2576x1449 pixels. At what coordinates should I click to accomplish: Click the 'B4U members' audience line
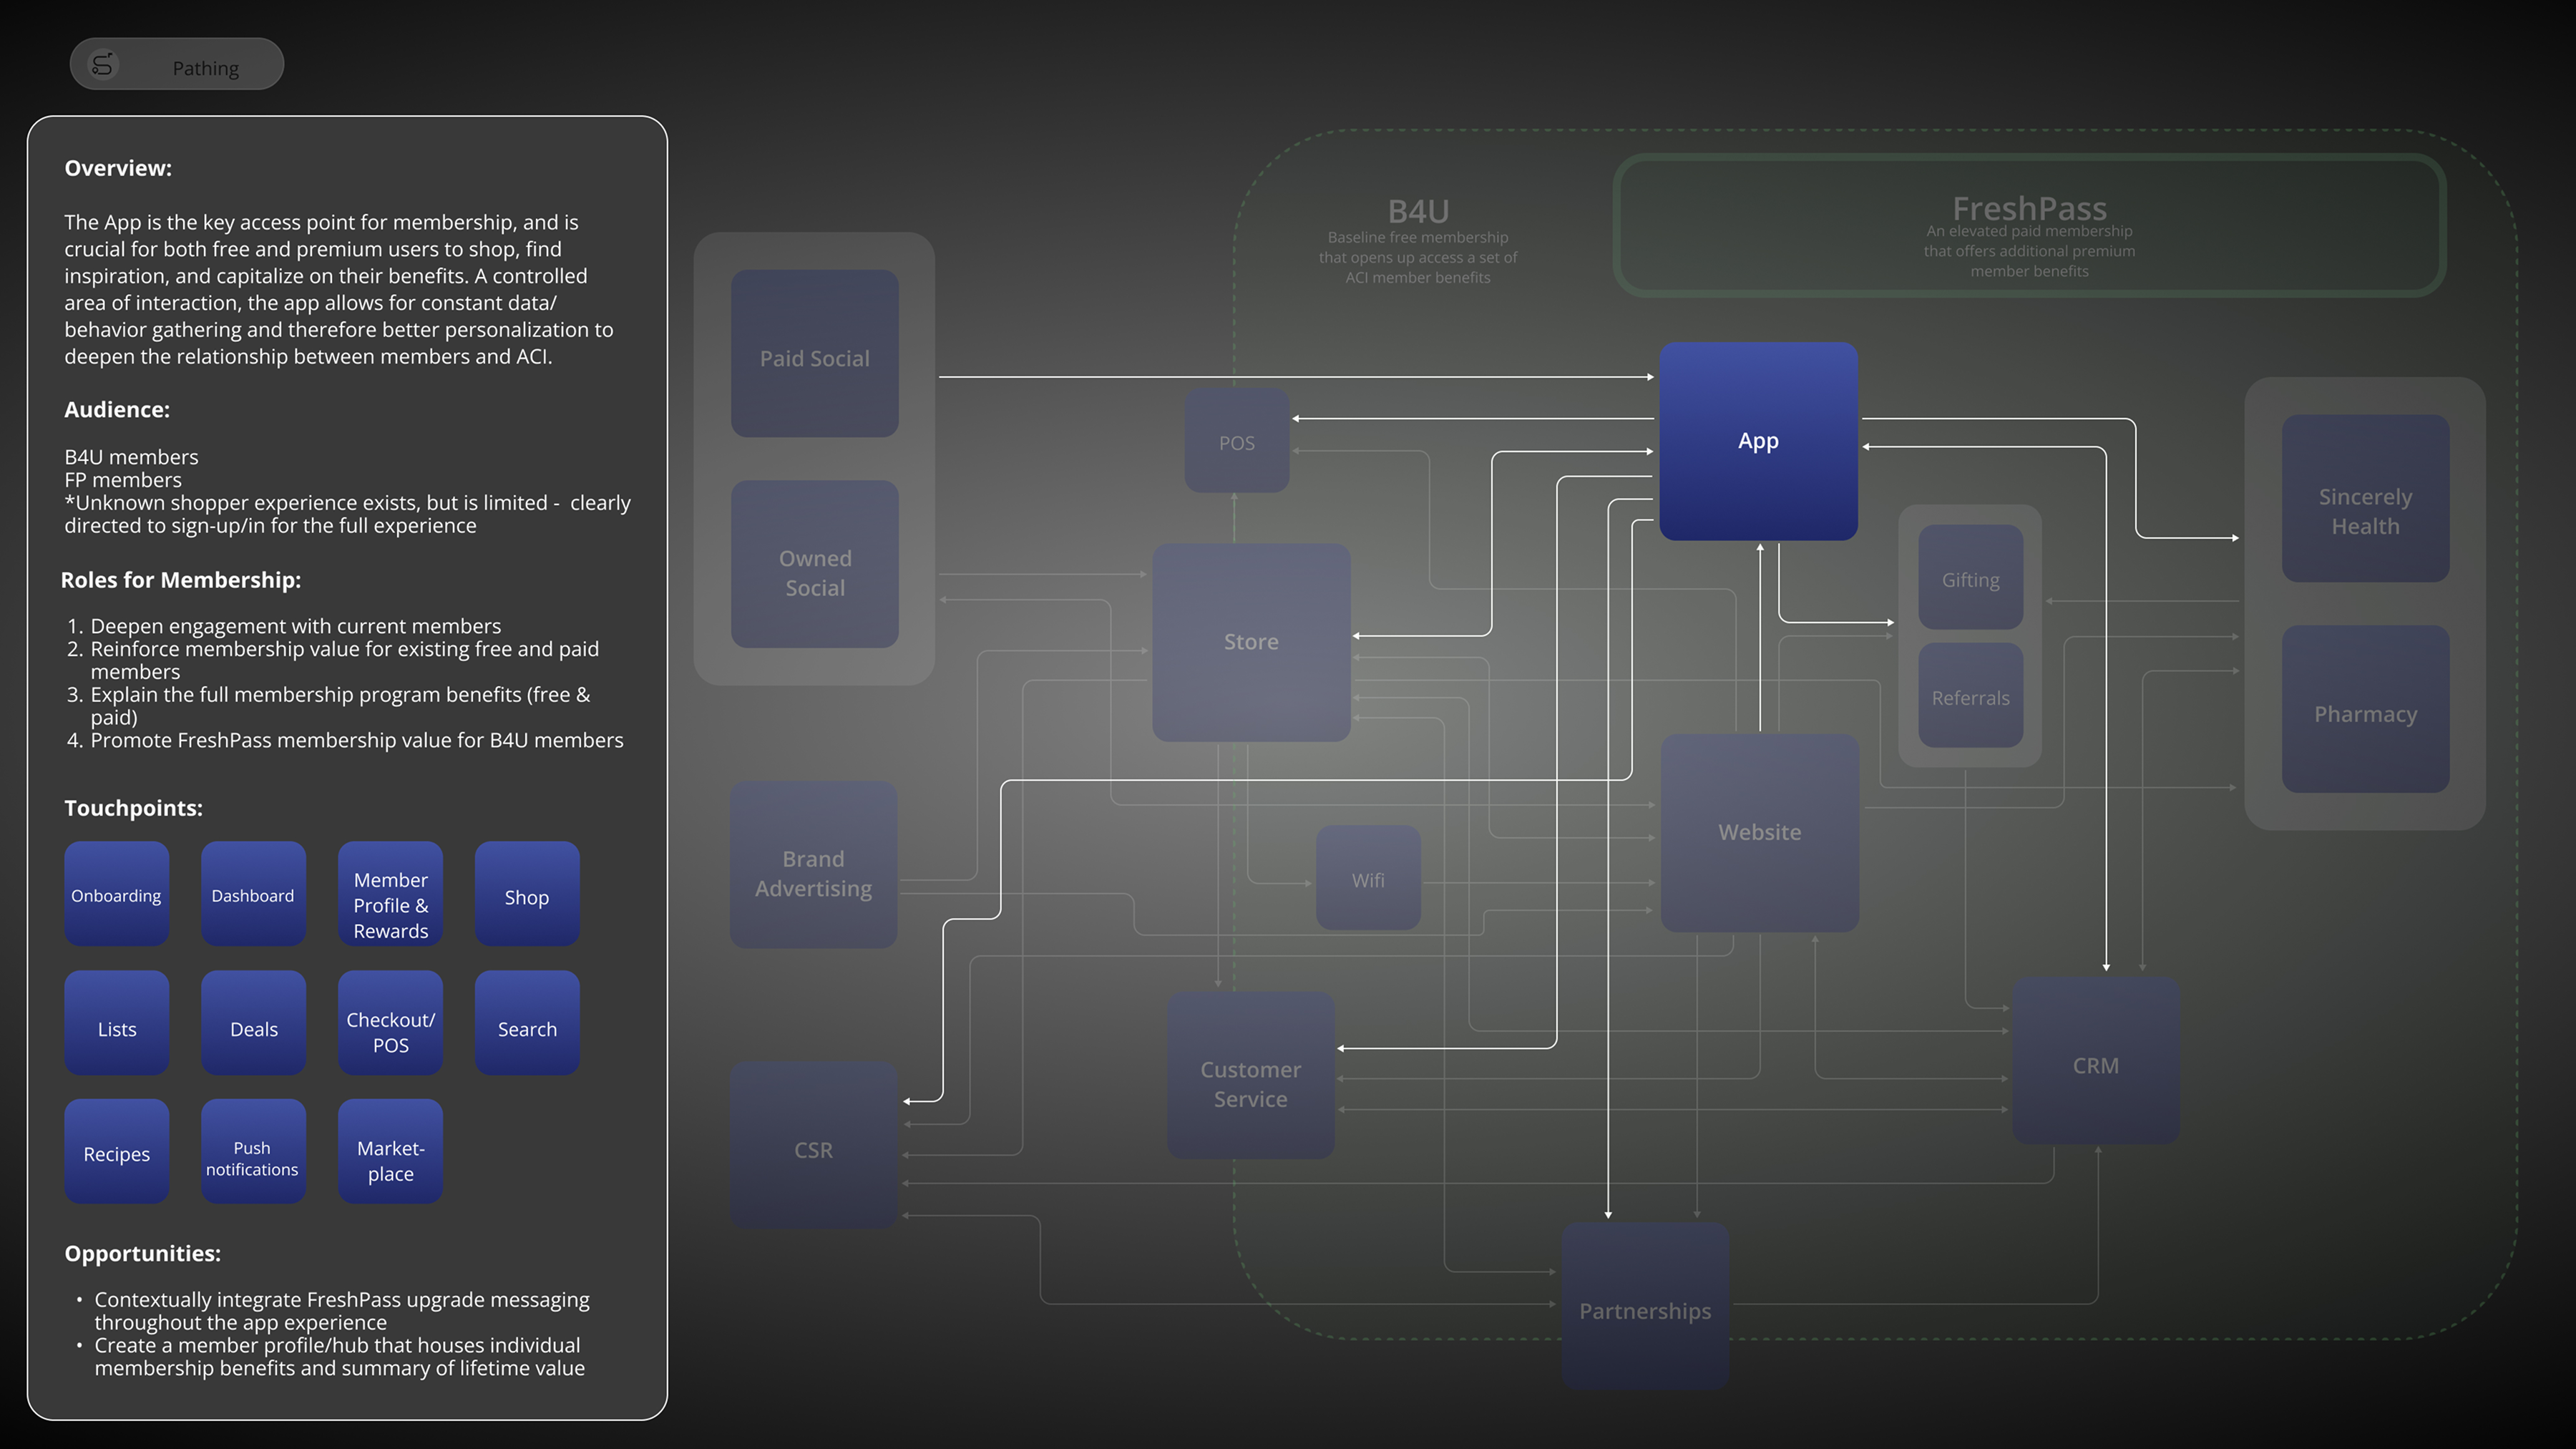click(x=131, y=457)
